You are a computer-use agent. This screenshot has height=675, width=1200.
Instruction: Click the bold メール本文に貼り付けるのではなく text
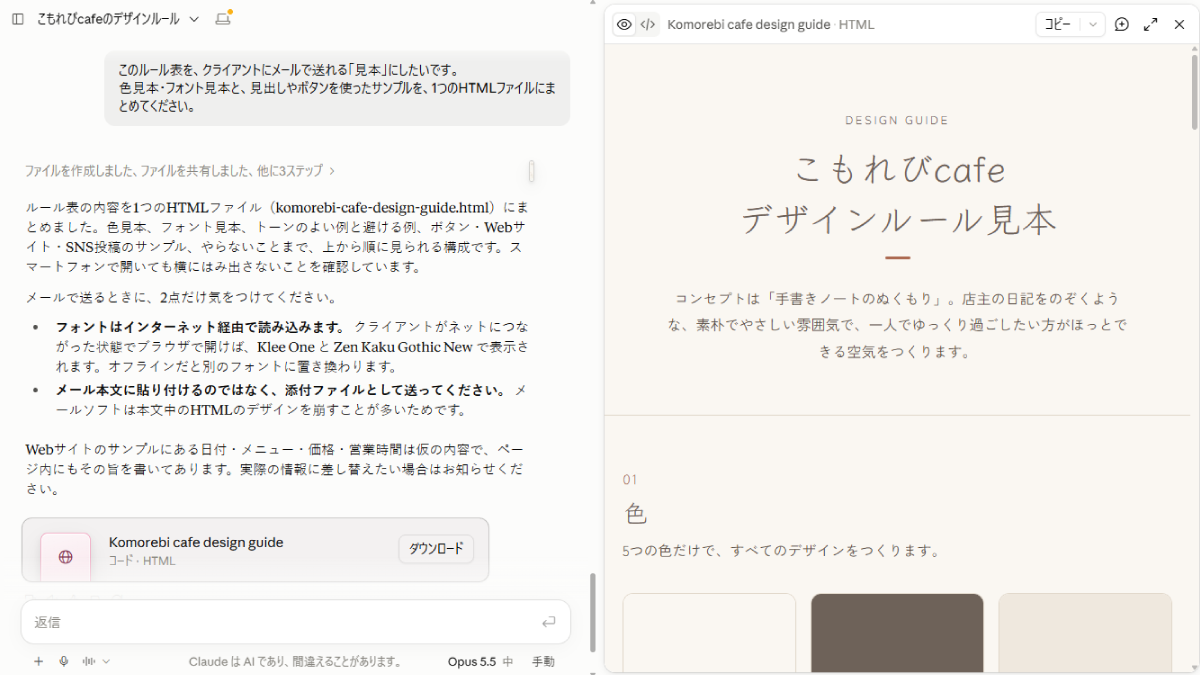(281, 390)
